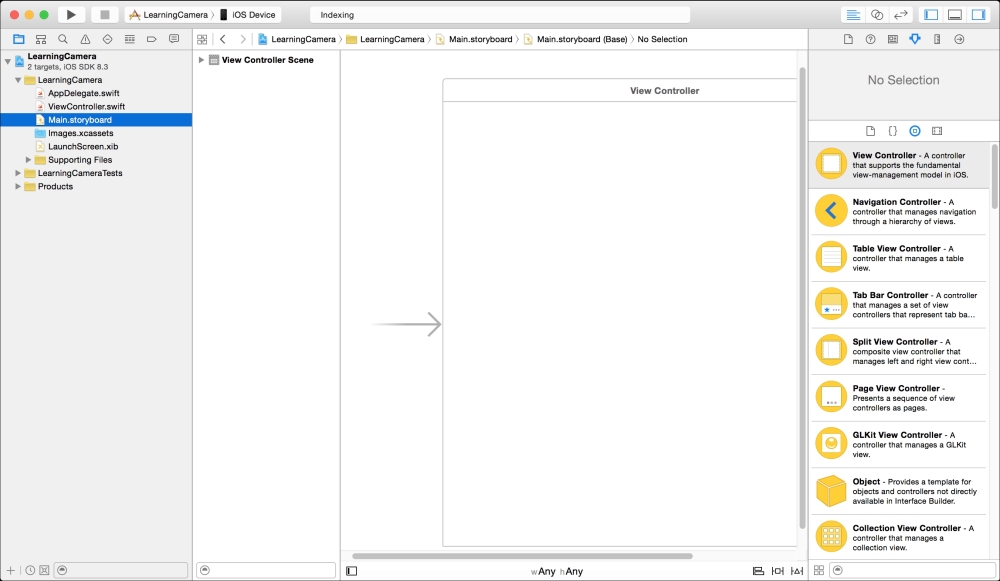Click Main.storyboard (Base) in jump bar
The height and width of the screenshot is (581, 1000).
coord(575,40)
